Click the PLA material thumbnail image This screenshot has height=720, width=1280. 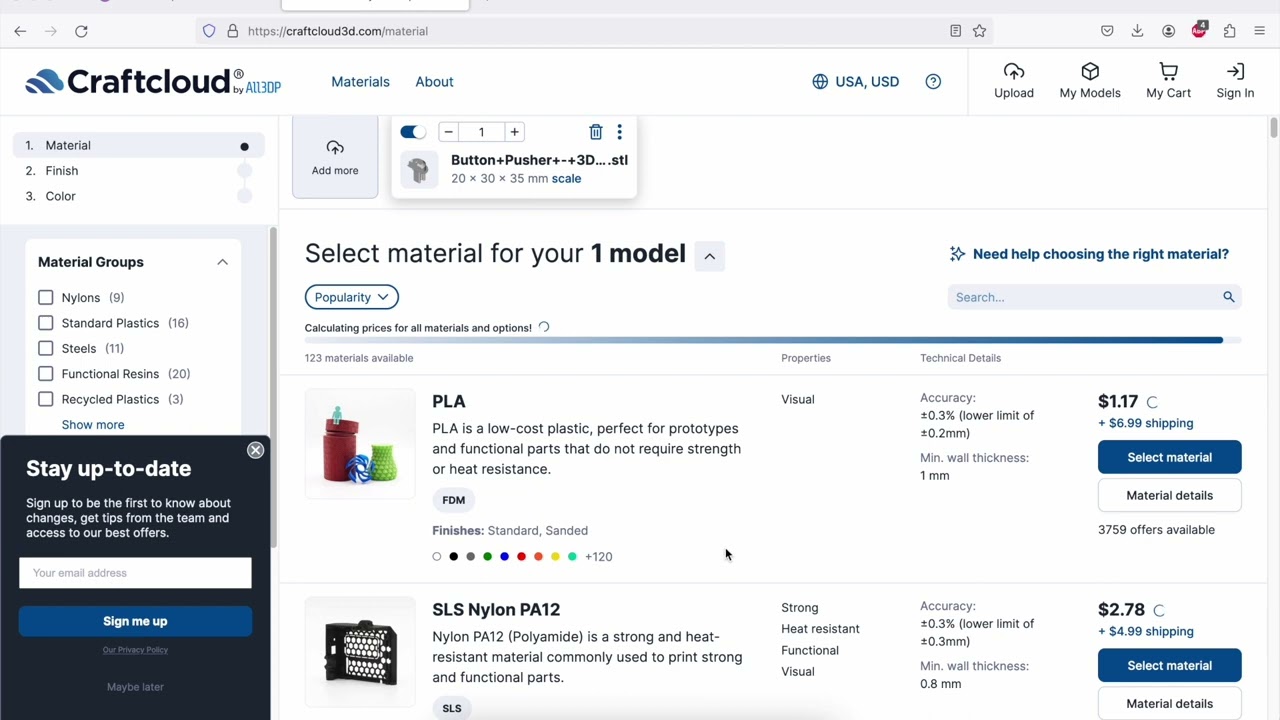tap(360, 444)
